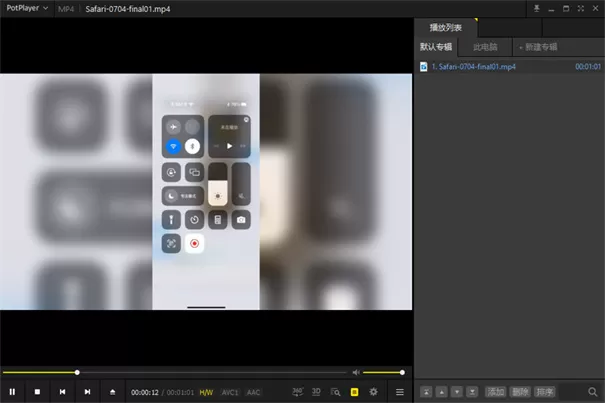Click the total duration 00:01:01 beside elapsed time
The height and width of the screenshot is (403, 605).
pyautogui.click(x=180, y=392)
